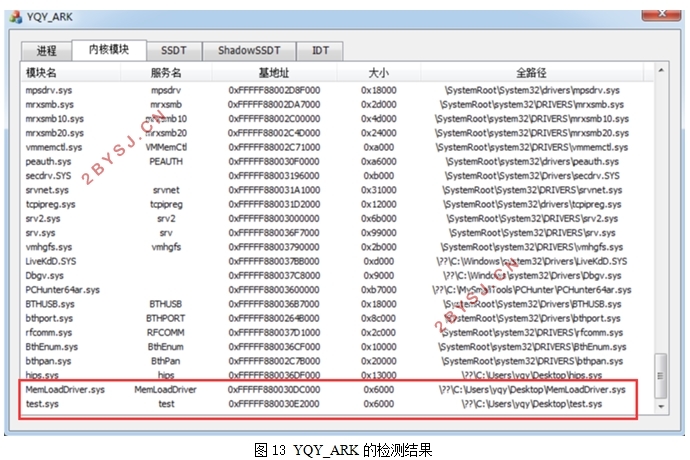Click service name BTHPORT cell
This screenshot has width=690, height=460.
165,318
